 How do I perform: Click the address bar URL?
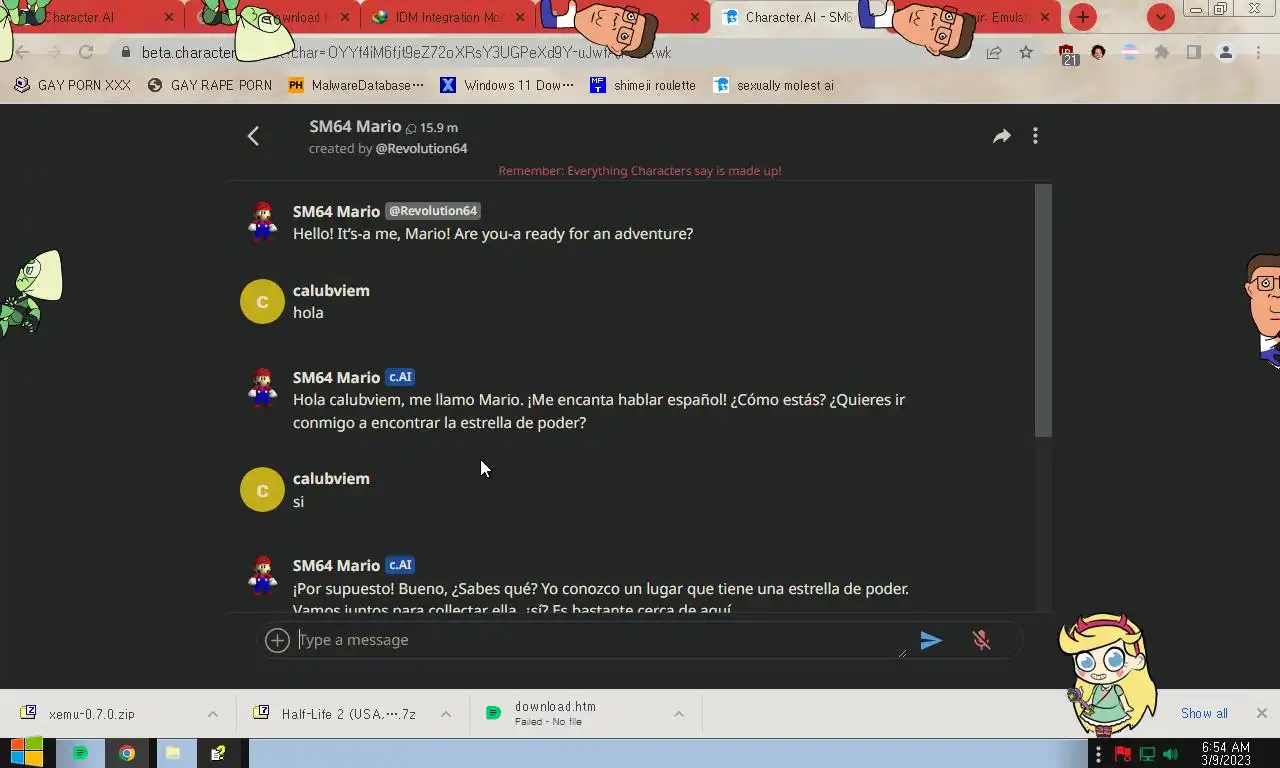[405, 52]
